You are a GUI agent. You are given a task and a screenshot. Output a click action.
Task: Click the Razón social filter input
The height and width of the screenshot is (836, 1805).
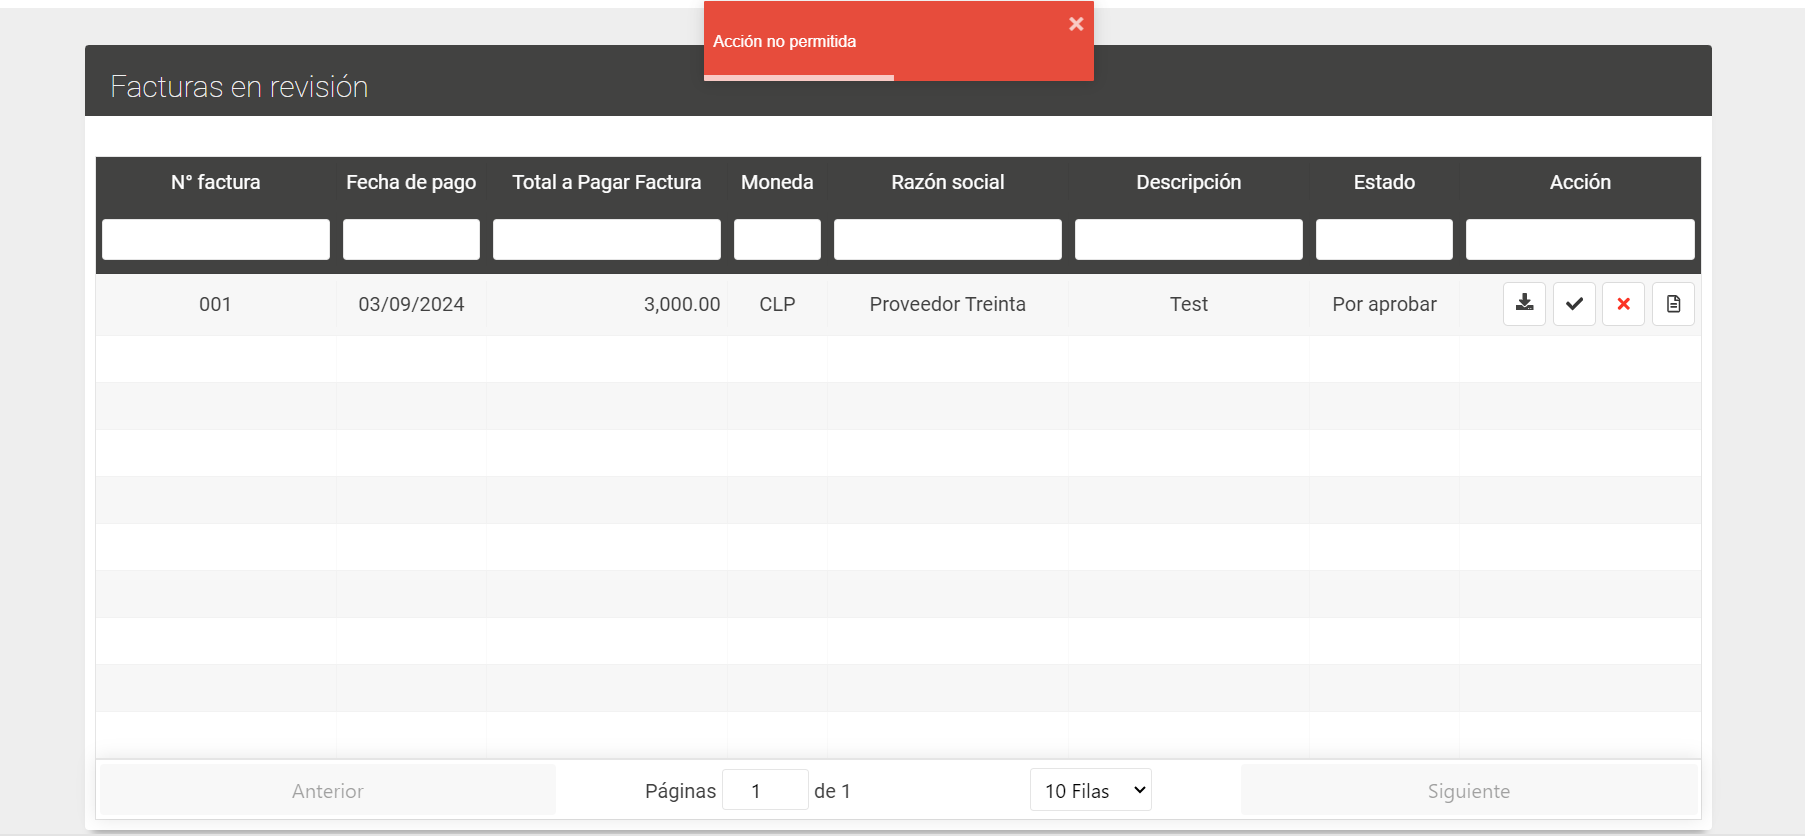[947, 240]
